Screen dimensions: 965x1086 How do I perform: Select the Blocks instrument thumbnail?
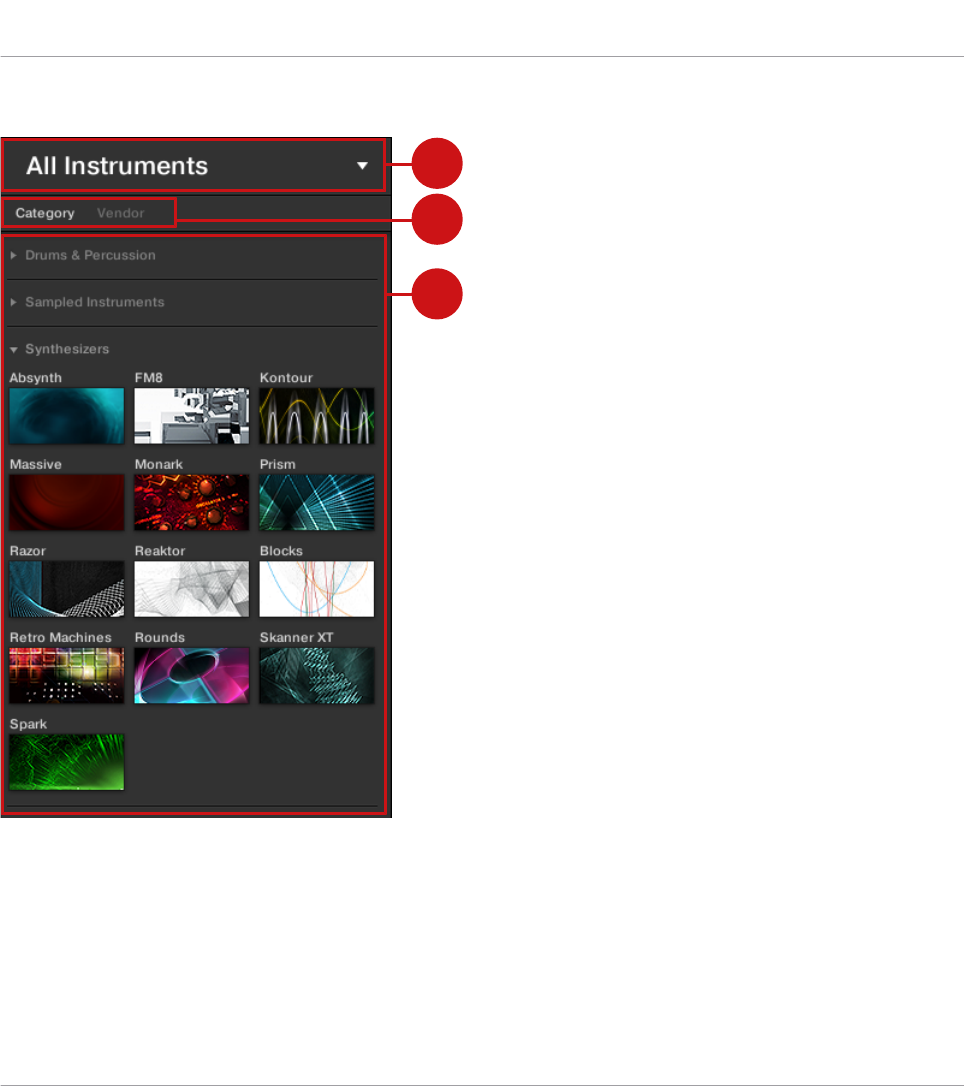click(x=317, y=589)
